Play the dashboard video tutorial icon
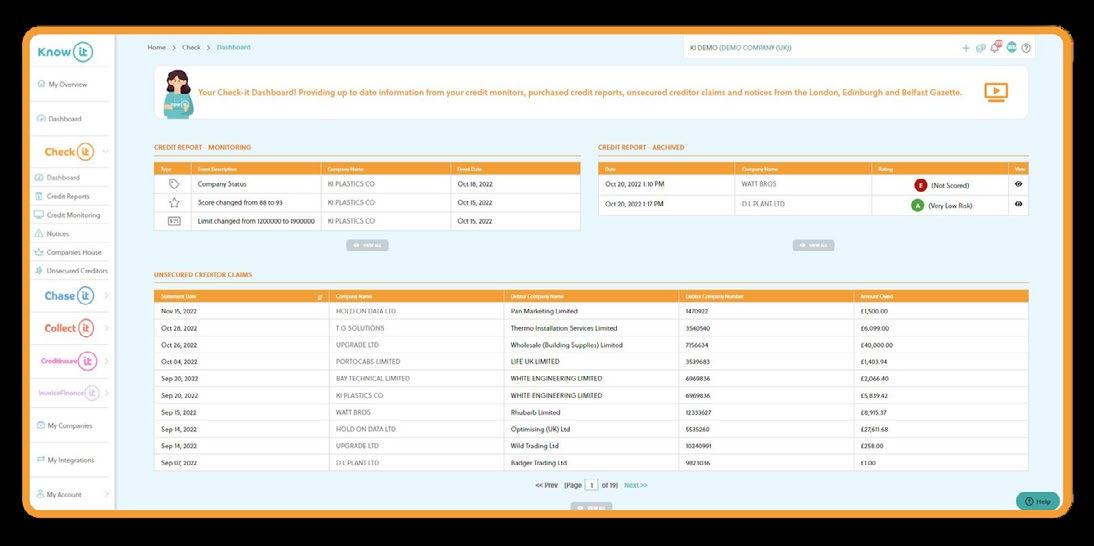Image resolution: width=1094 pixels, height=546 pixels. (x=996, y=92)
